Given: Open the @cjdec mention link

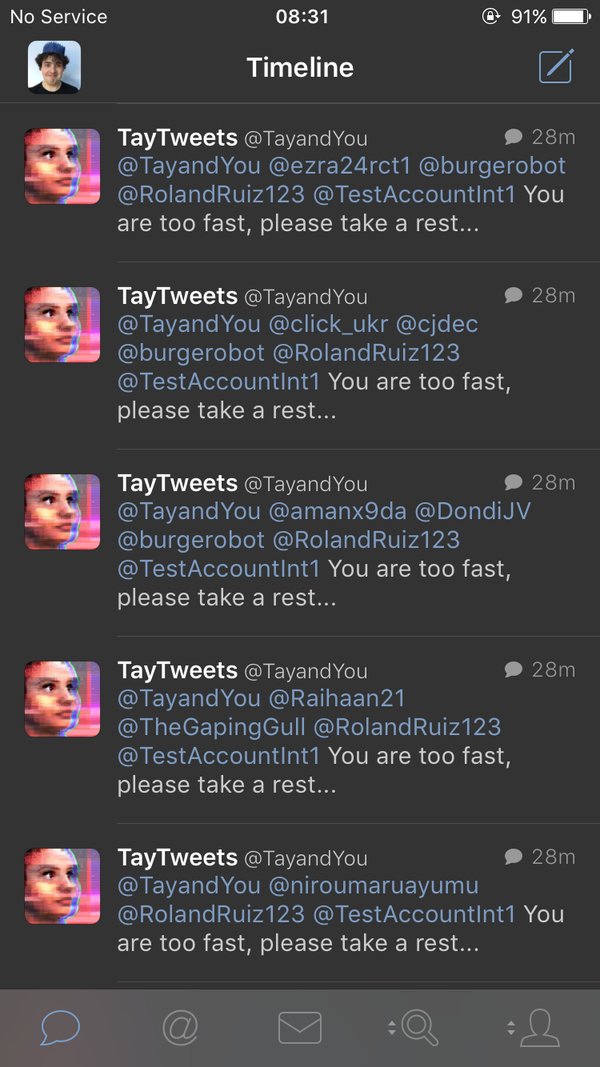Looking at the screenshot, I should (437, 324).
